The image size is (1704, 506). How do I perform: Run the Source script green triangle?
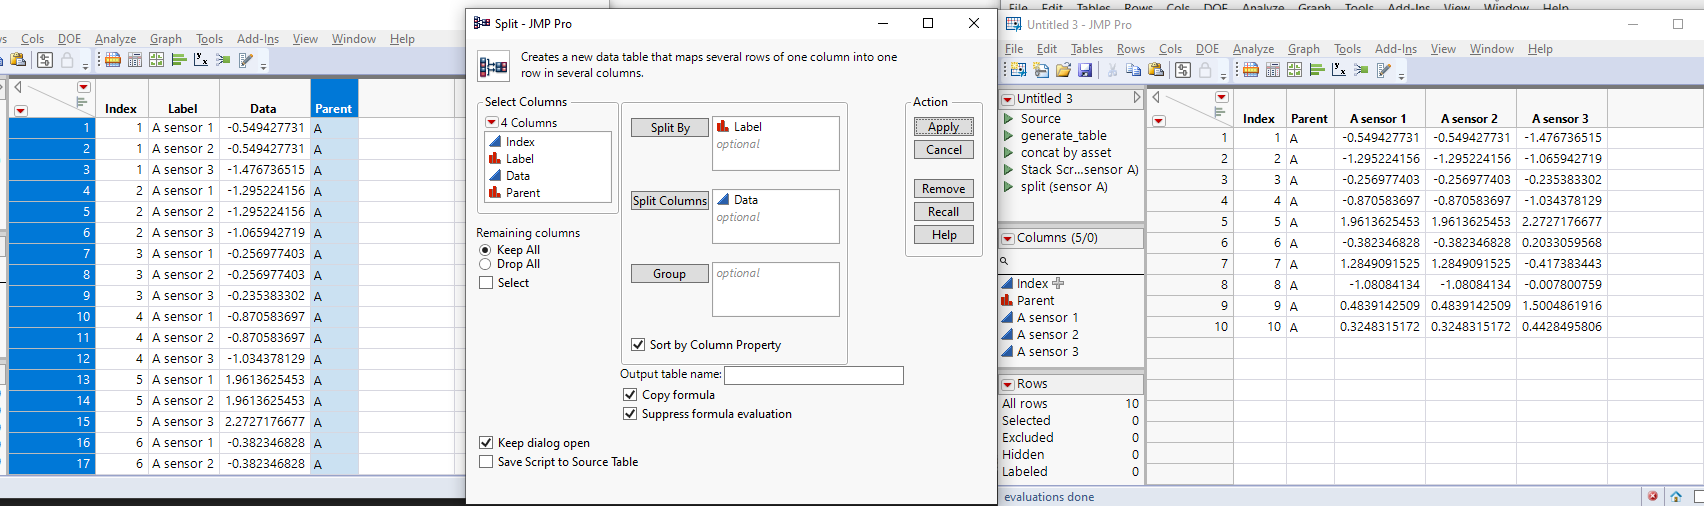click(x=1009, y=119)
